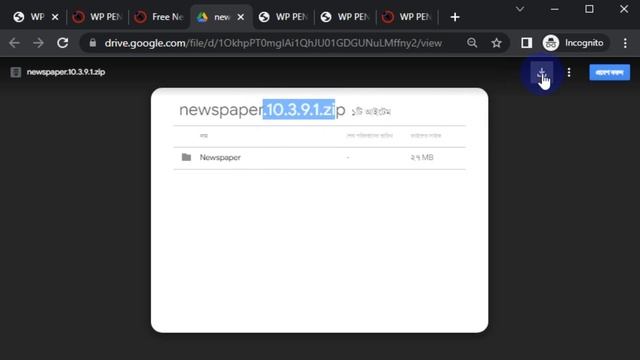The image size is (640, 360).
Task: Focus the drive.google.com address bar
Action: [x=273, y=43]
